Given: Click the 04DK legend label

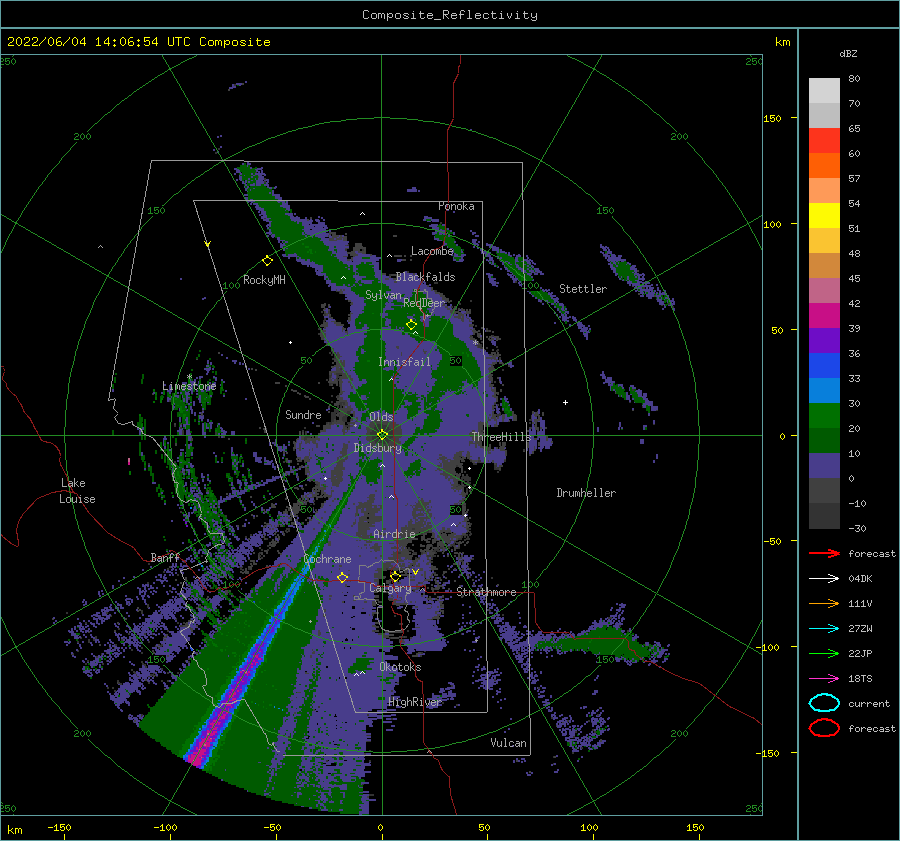Looking at the screenshot, I should tap(860, 579).
